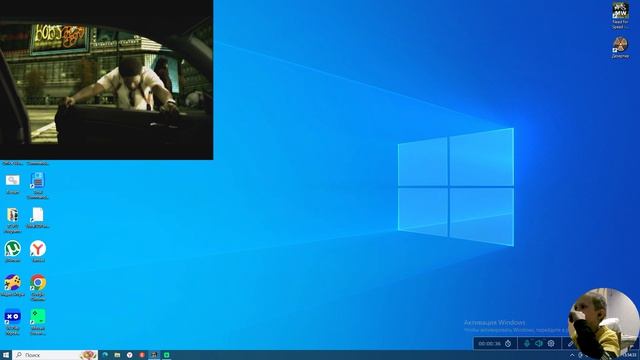Open the green recorder taskbar icon
The image size is (640, 360).
(167, 355)
